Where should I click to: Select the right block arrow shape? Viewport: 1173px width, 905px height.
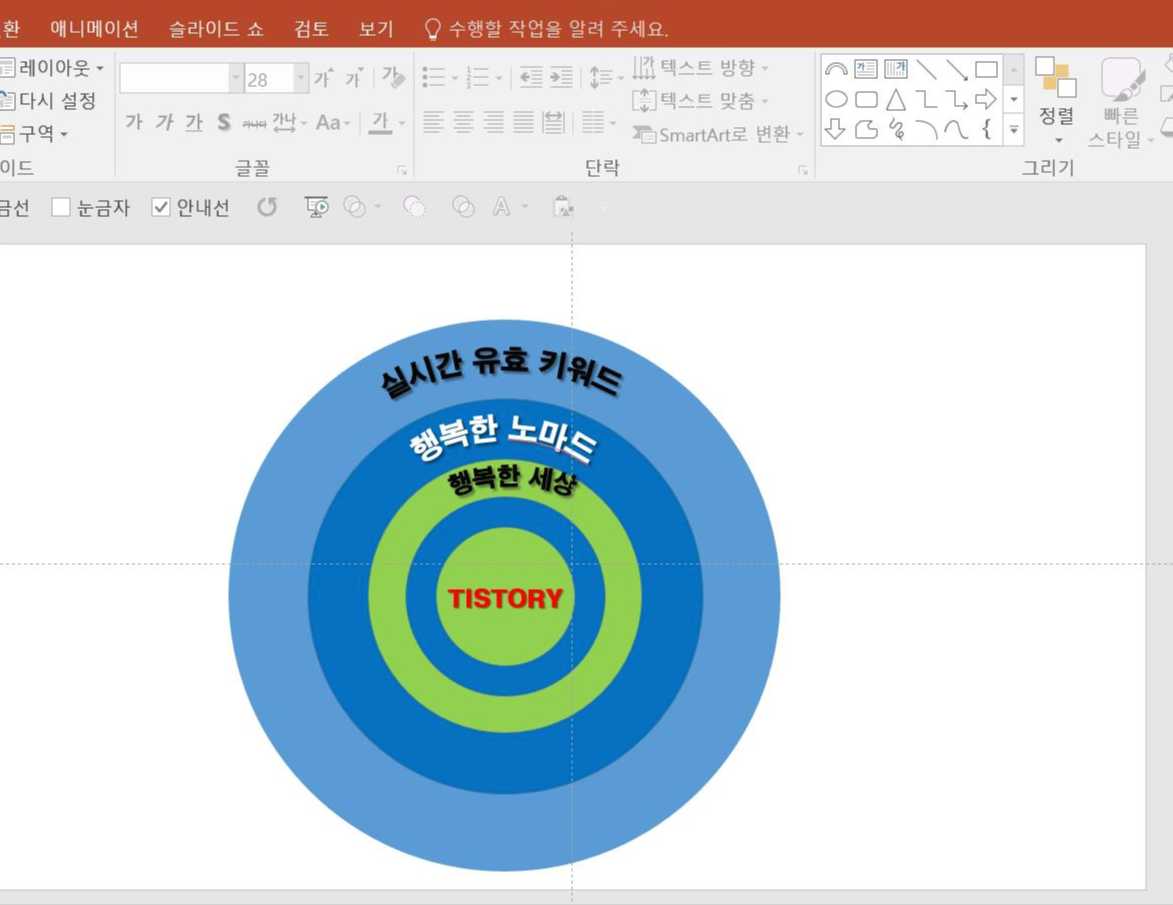[x=986, y=99]
